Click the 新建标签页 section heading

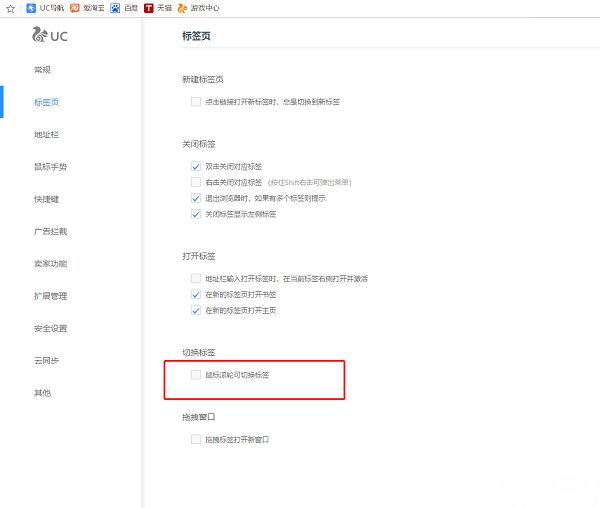coord(203,79)
